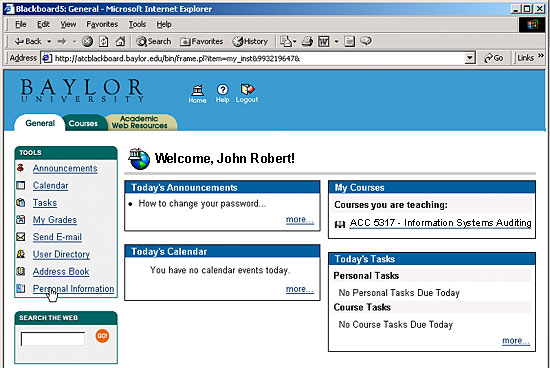Click the Tasks tool icon
Screen dimensions: 550x368
21,202
